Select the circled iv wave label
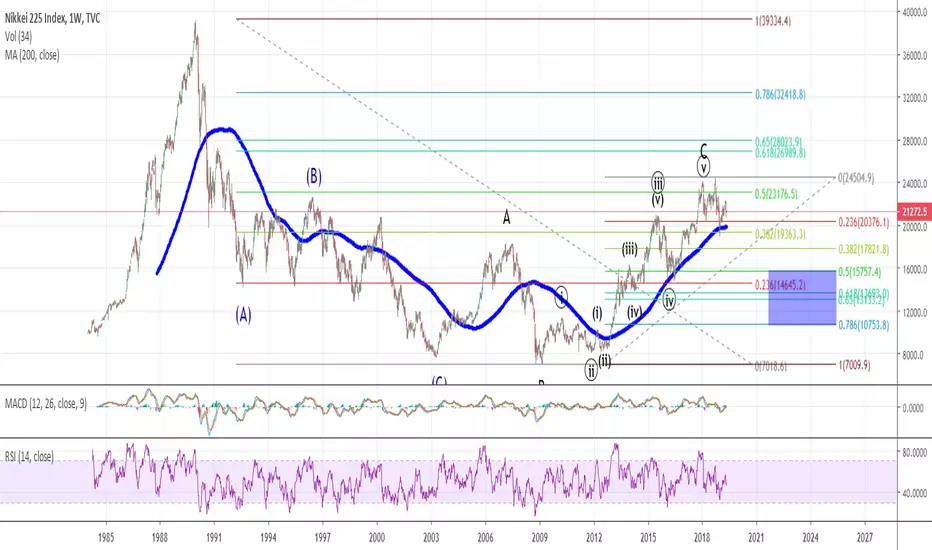The height and width of the screenshot is (550, 932). point(669,301)
